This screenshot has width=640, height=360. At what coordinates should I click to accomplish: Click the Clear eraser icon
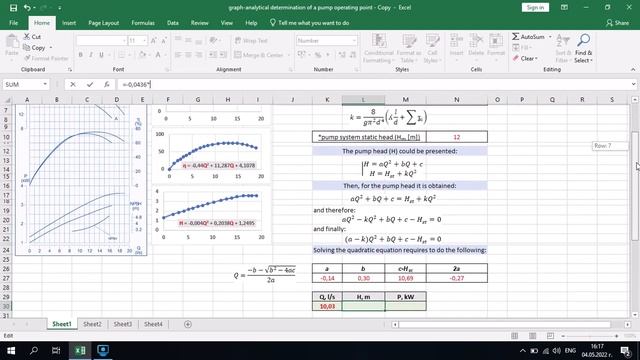[516, 58]
